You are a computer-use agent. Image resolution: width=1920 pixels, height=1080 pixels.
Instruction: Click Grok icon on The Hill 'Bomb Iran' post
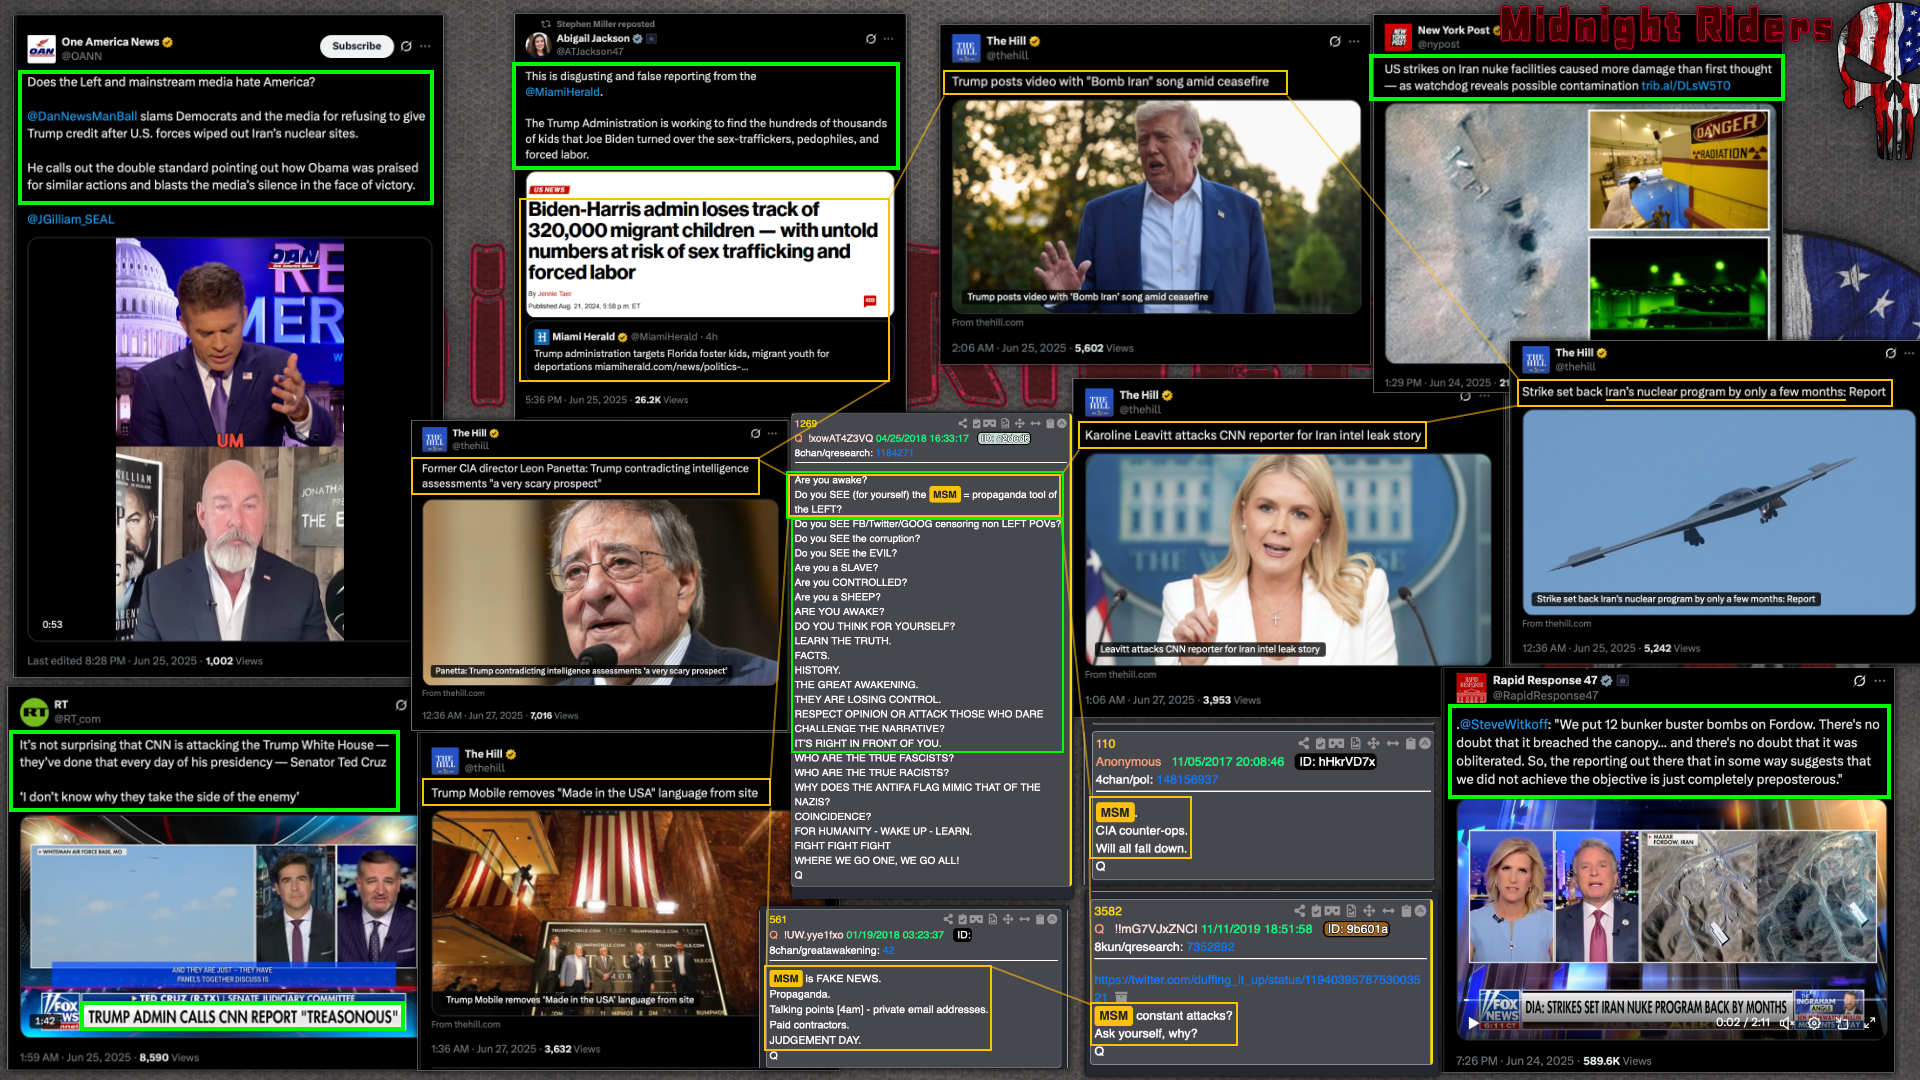1335,41
